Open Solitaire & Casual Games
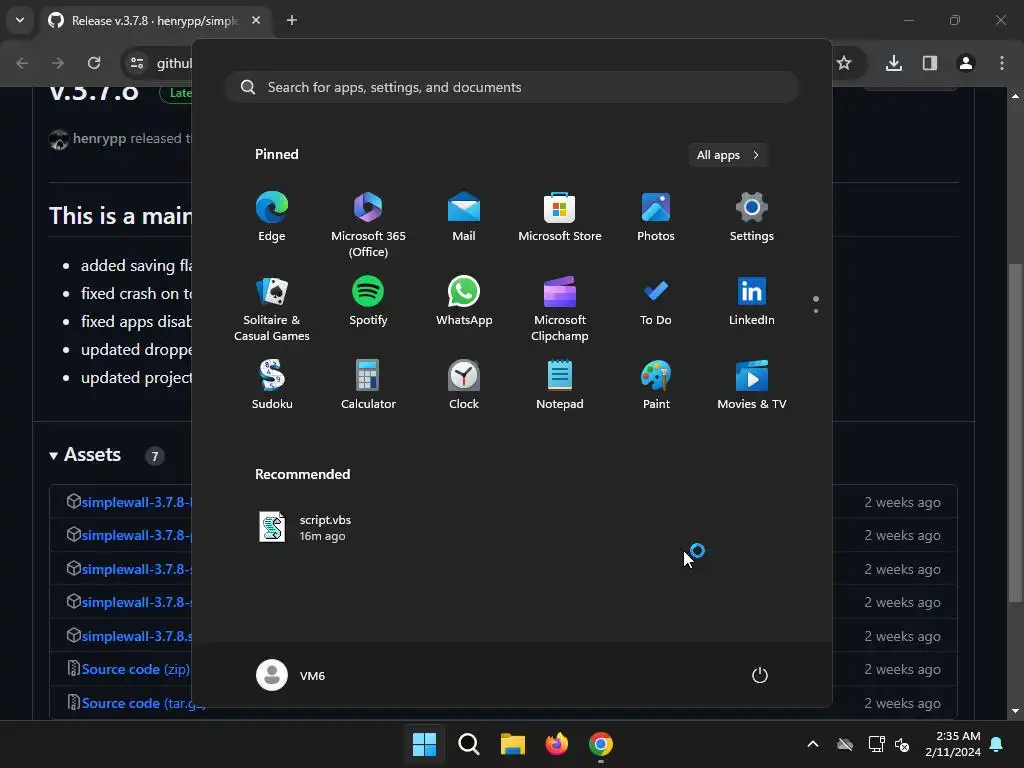This screenshot has height=768, width=1024. pos(272,309)
